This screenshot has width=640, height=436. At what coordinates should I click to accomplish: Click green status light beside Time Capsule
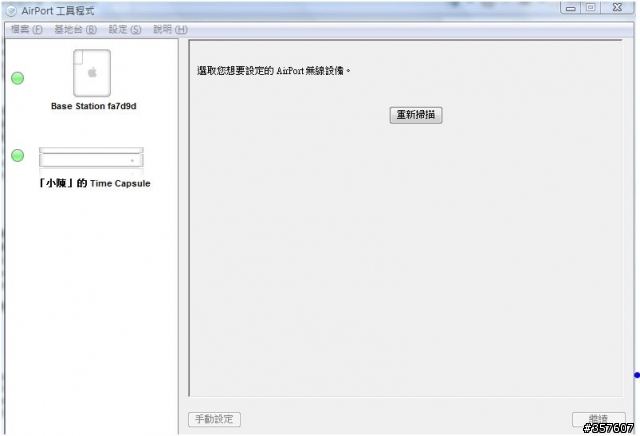coord(18,155)
